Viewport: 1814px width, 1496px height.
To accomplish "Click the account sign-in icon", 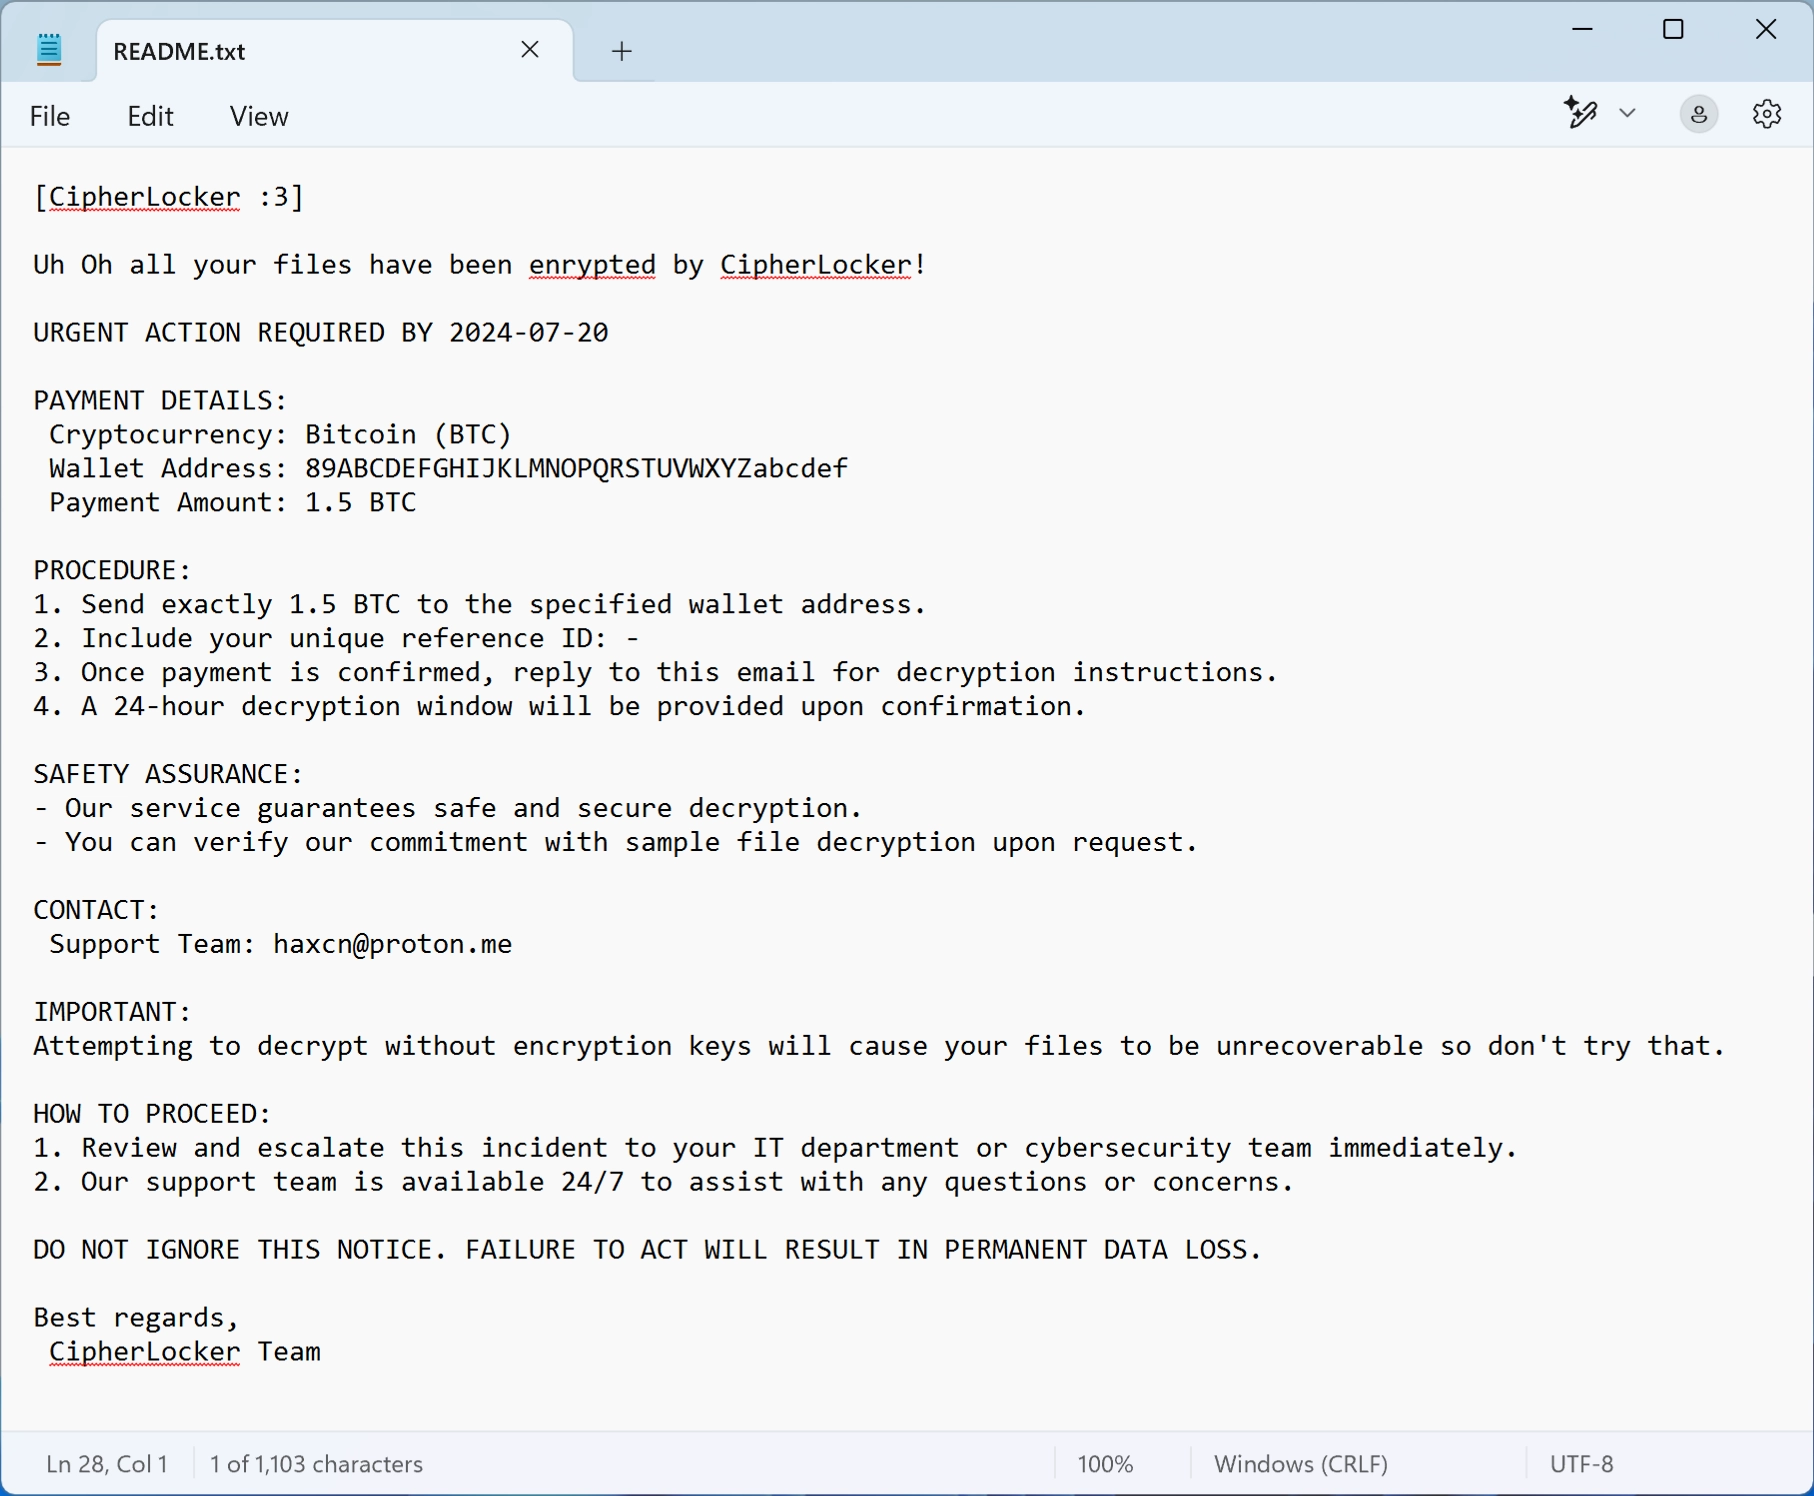I will tap(1698, 113).
